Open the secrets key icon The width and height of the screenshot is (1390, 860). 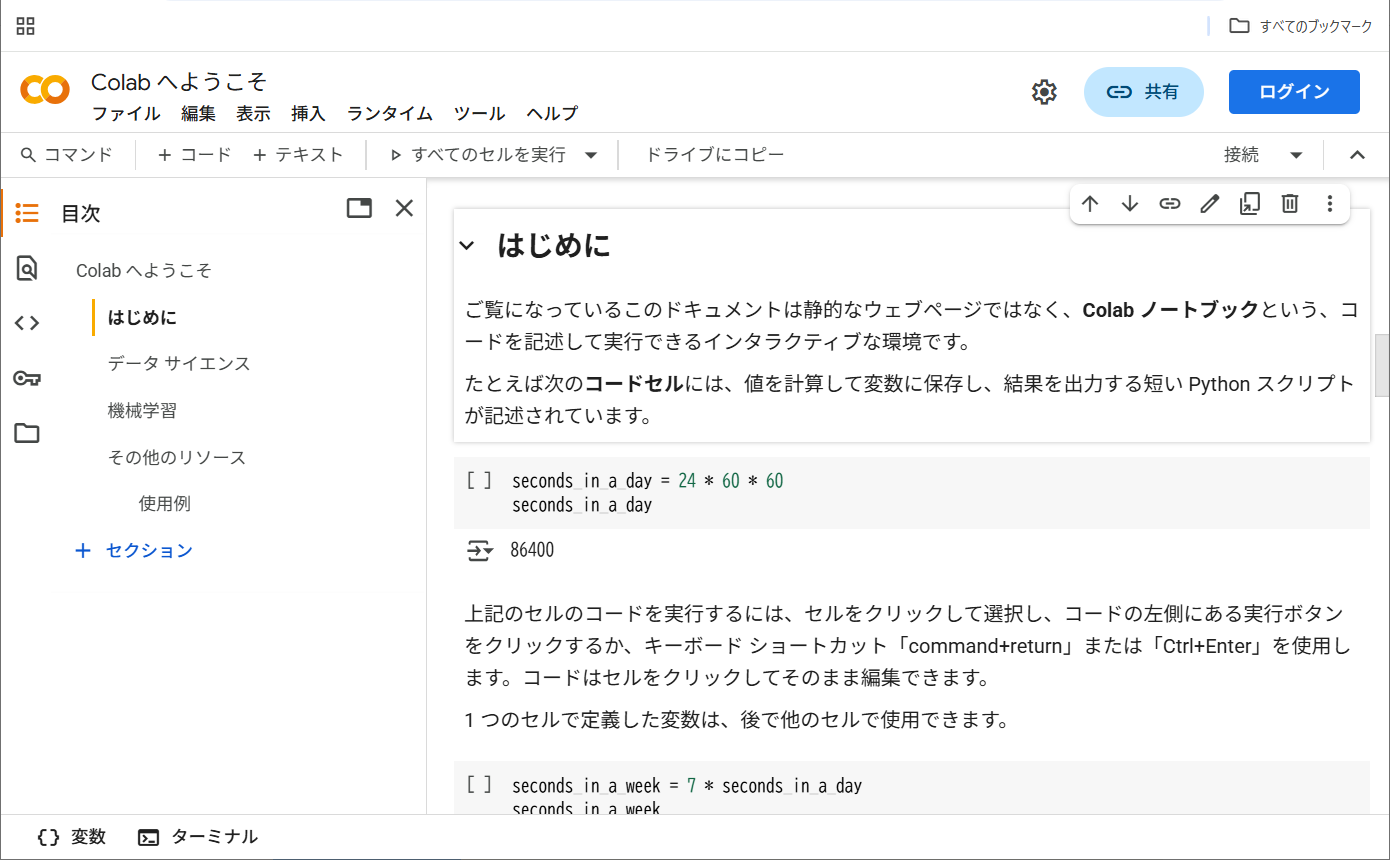coord(27,378)
